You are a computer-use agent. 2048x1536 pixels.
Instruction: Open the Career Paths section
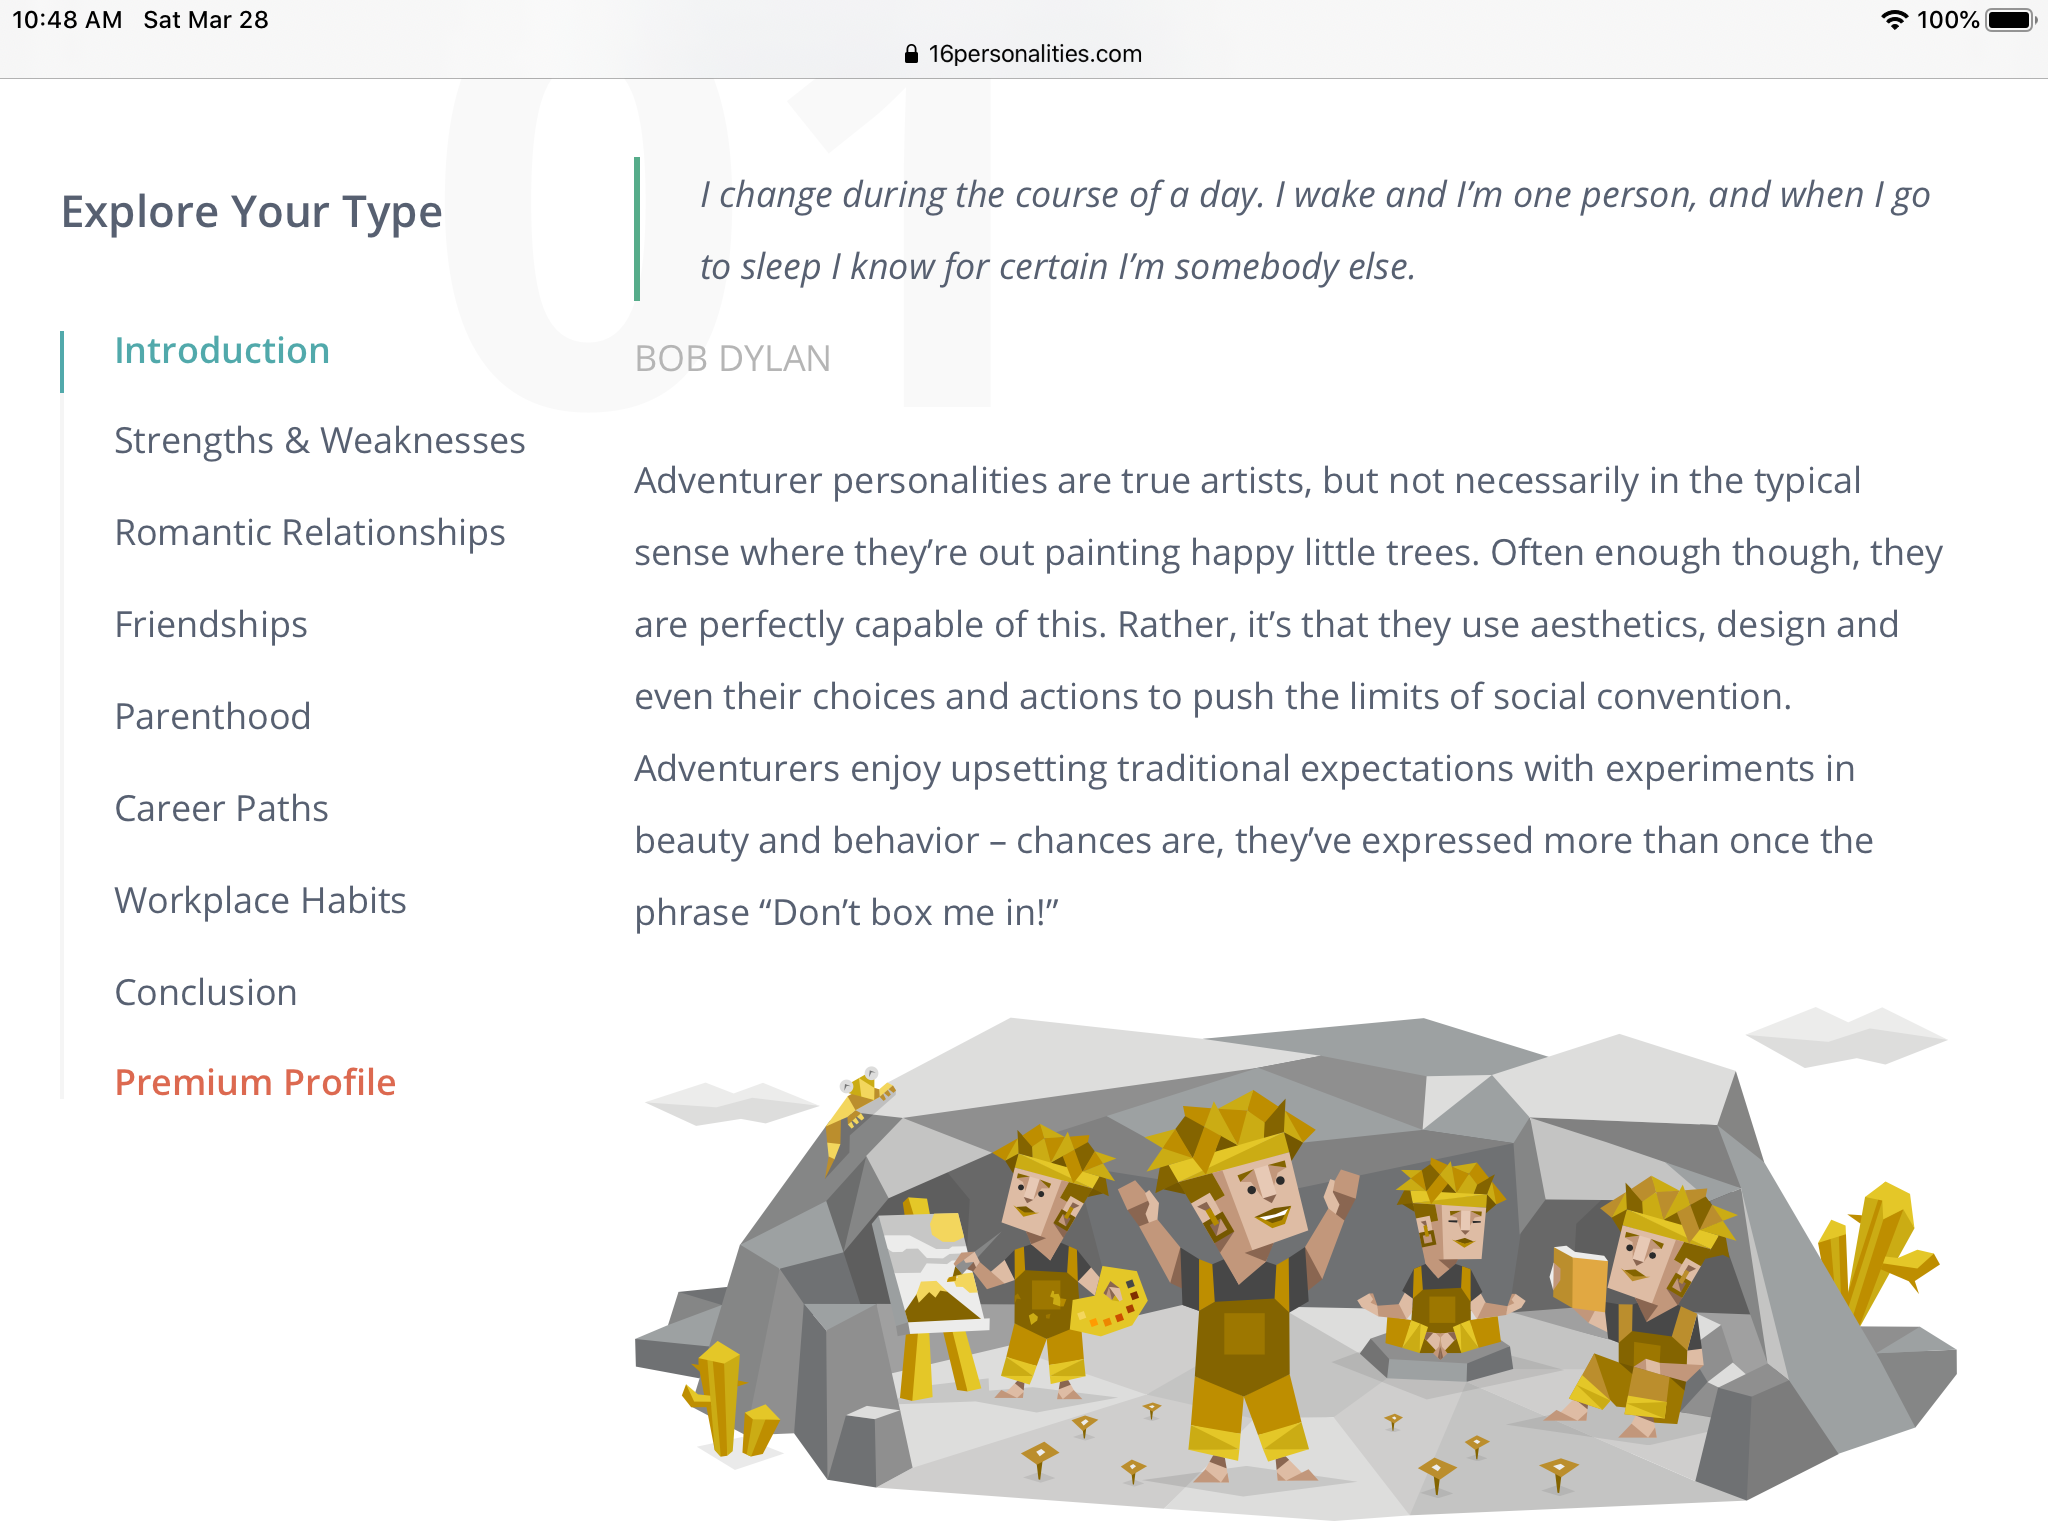point(222,809)
